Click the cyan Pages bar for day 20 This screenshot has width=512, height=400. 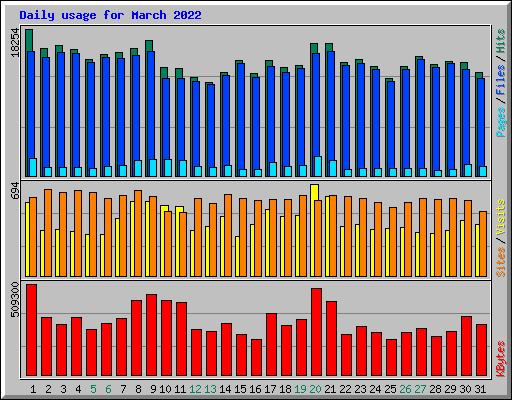(x=318, y=166)
